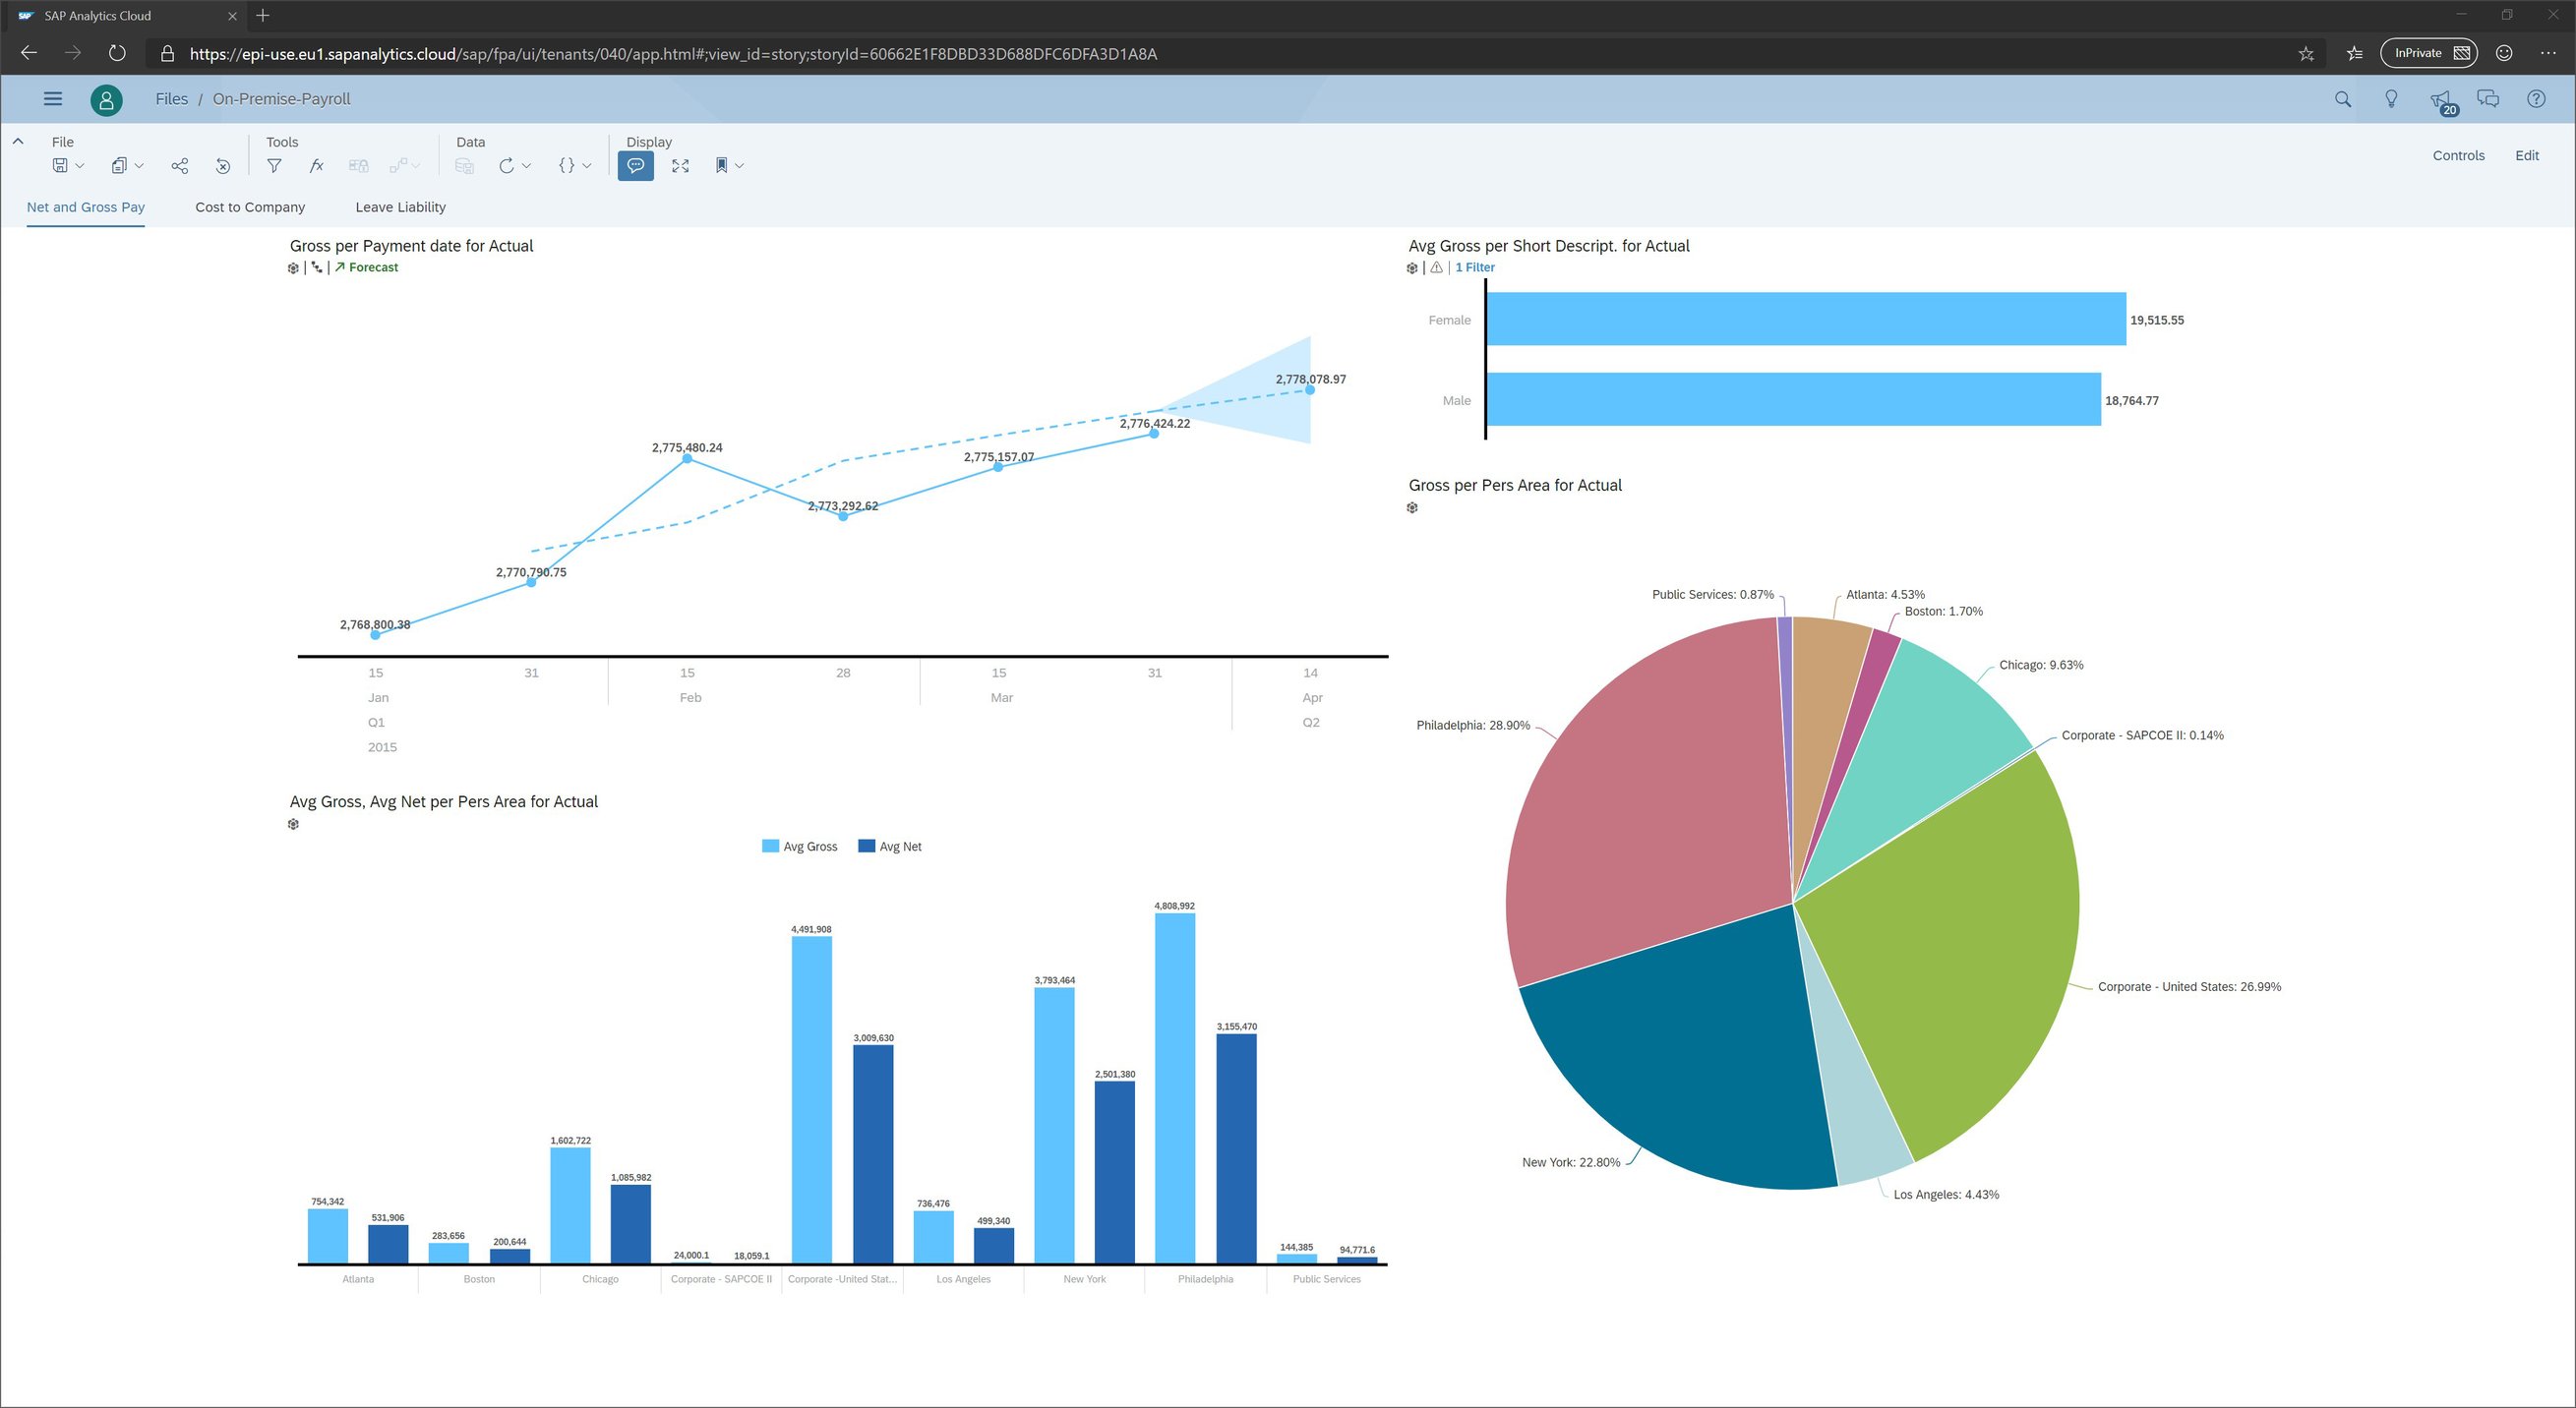Click the Edit button top right
The height and width of the screenshot is (1408, 2576).
2529,154
